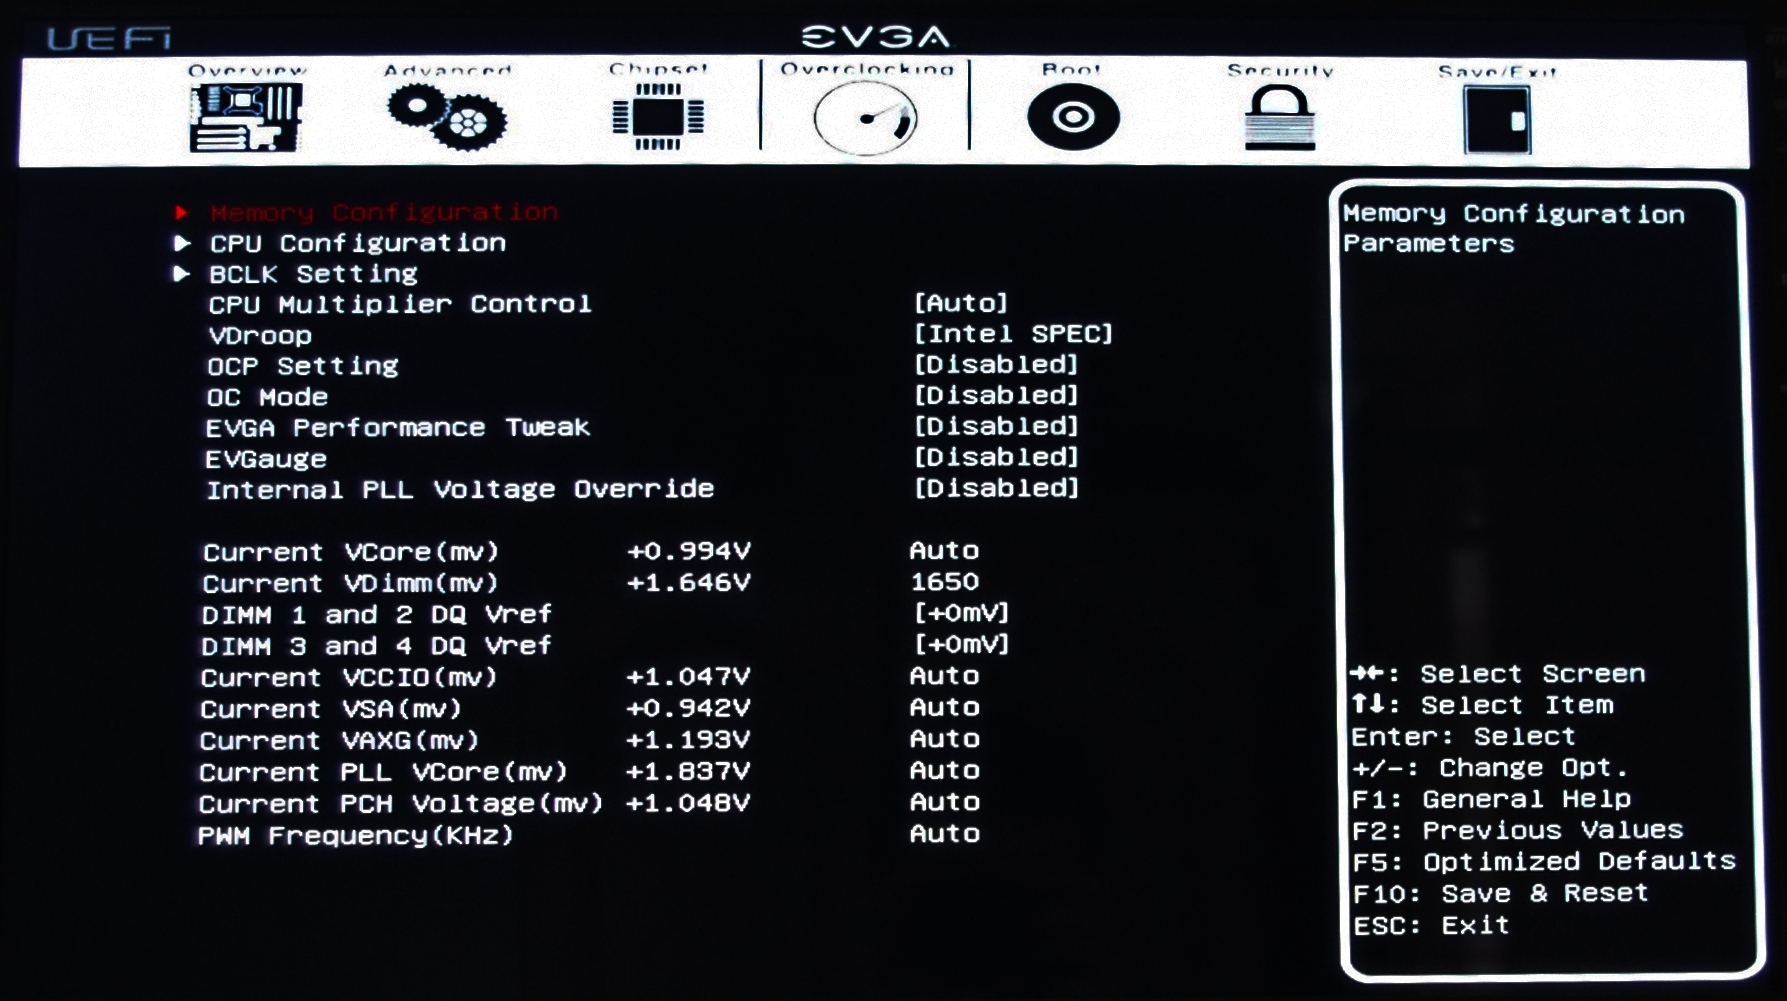The height and width of the screenshot is (1001, 1787).
Task: Open the Security padlock icon
Action: tap(1280, 118)
